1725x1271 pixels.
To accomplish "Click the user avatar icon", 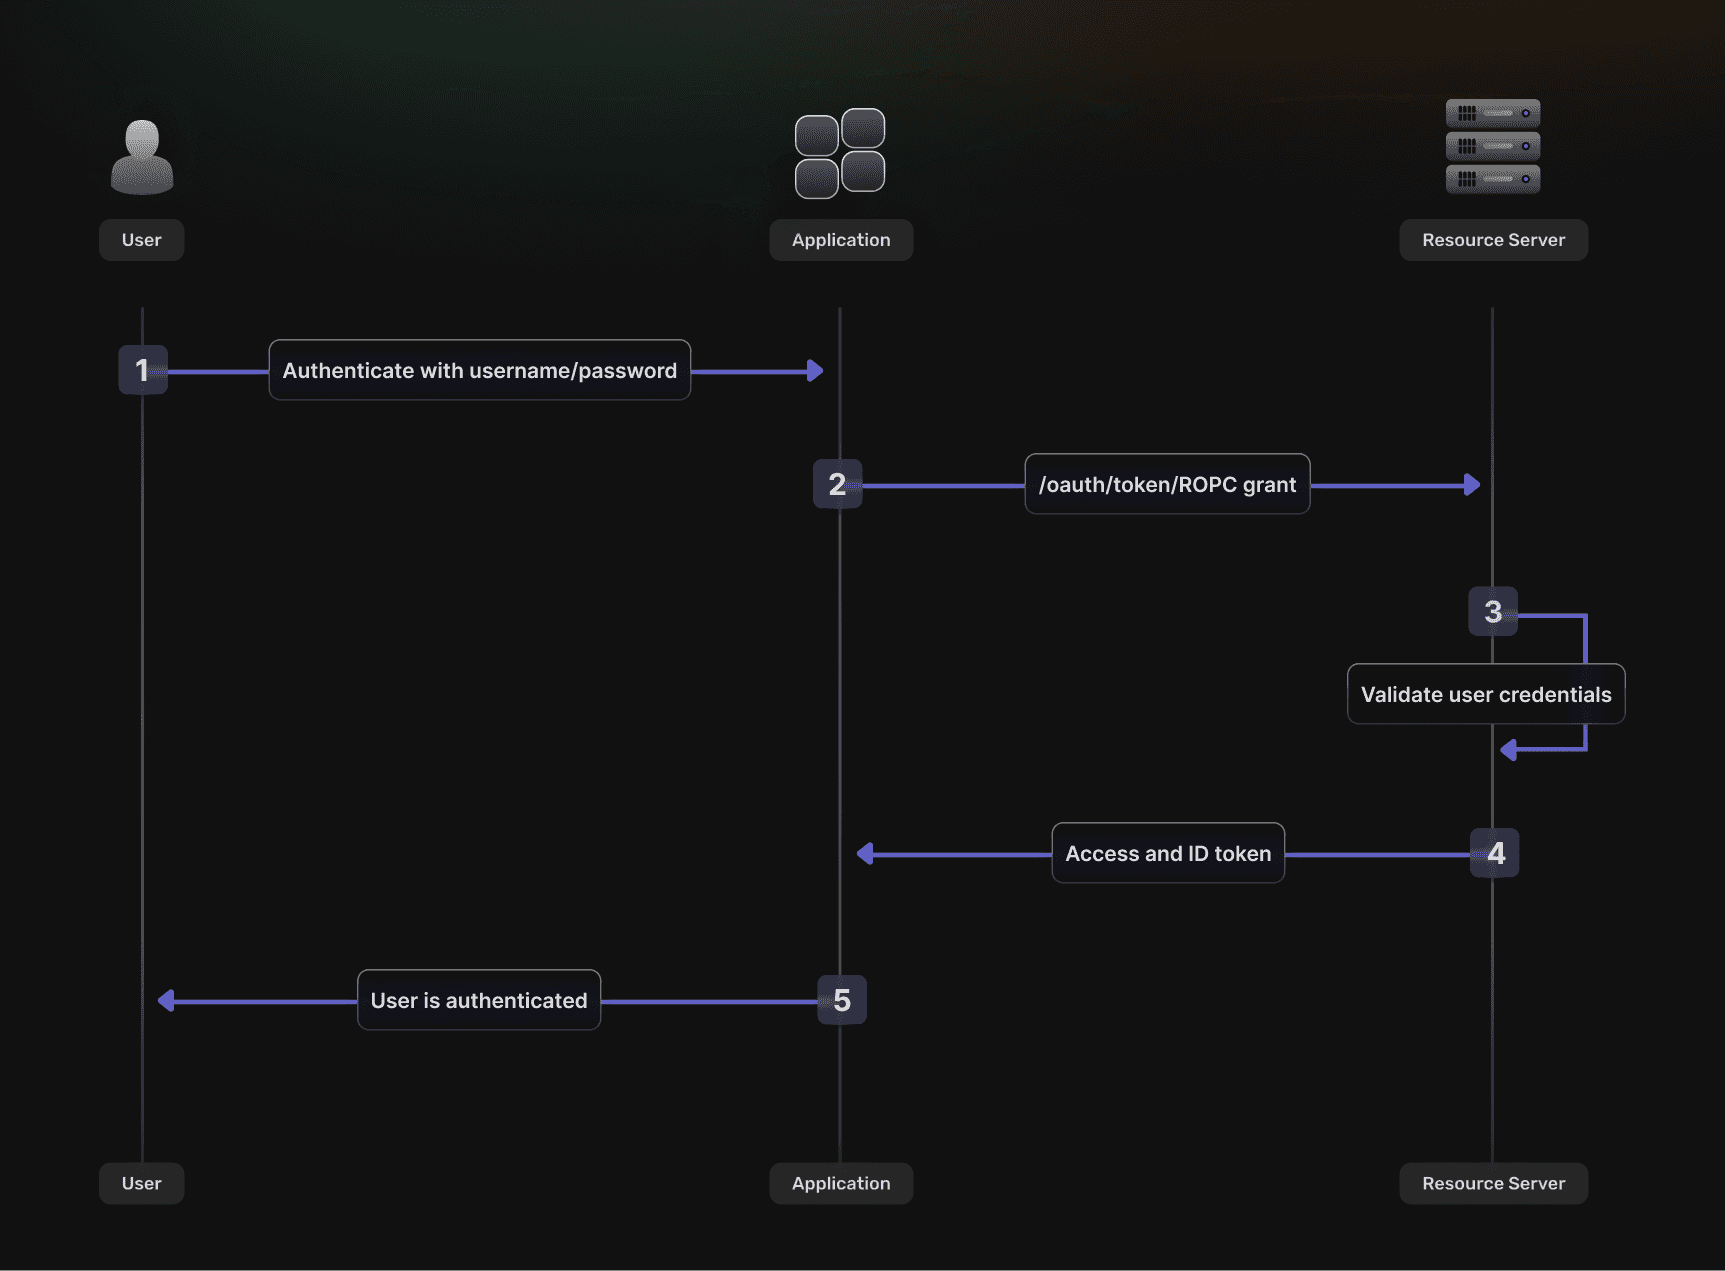I will click(142, 157).
